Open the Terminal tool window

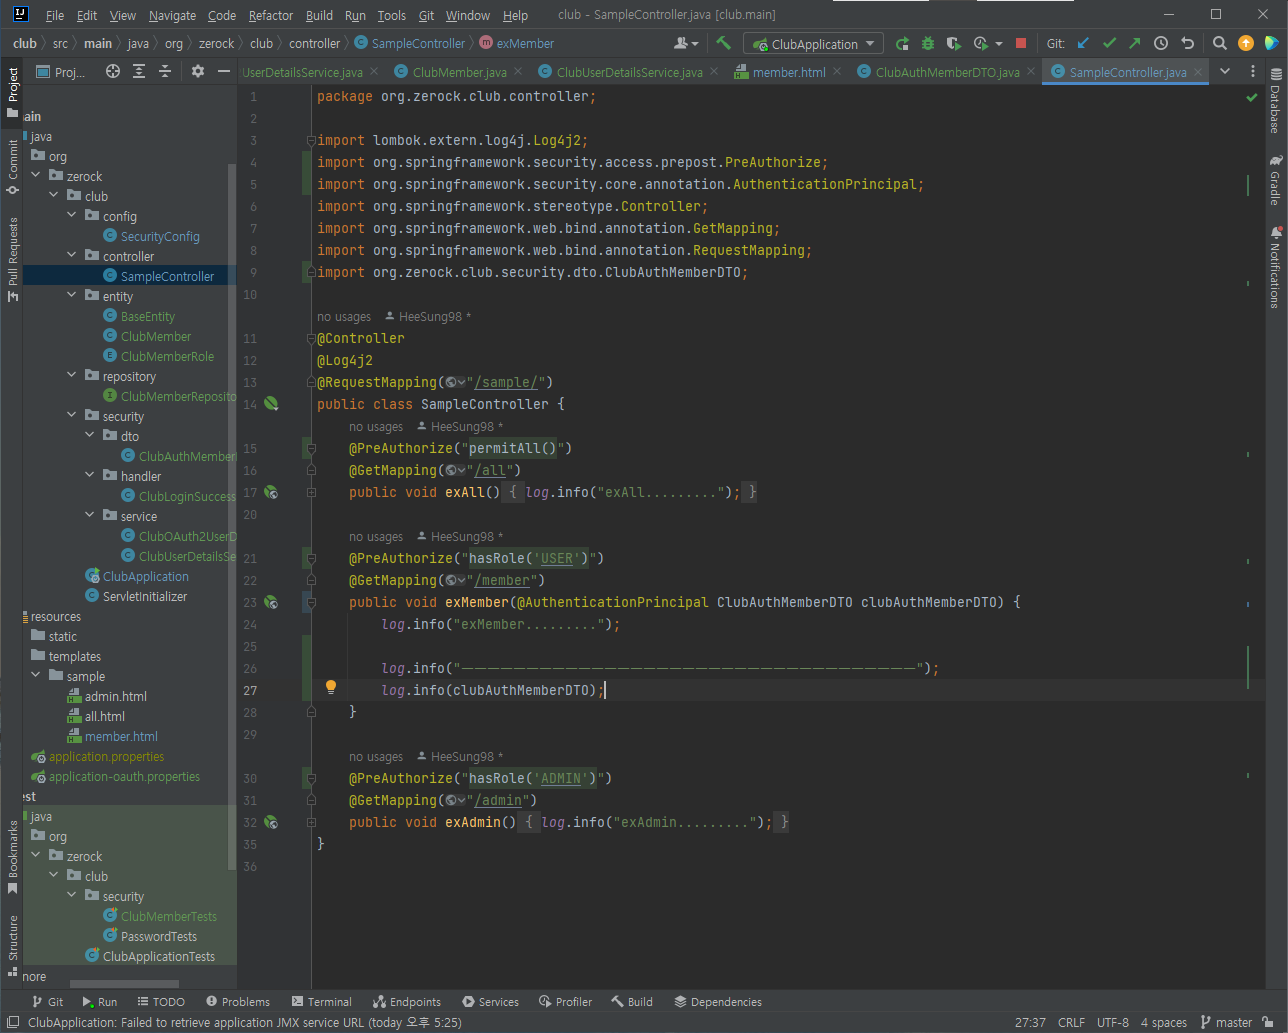point(321,1001)
